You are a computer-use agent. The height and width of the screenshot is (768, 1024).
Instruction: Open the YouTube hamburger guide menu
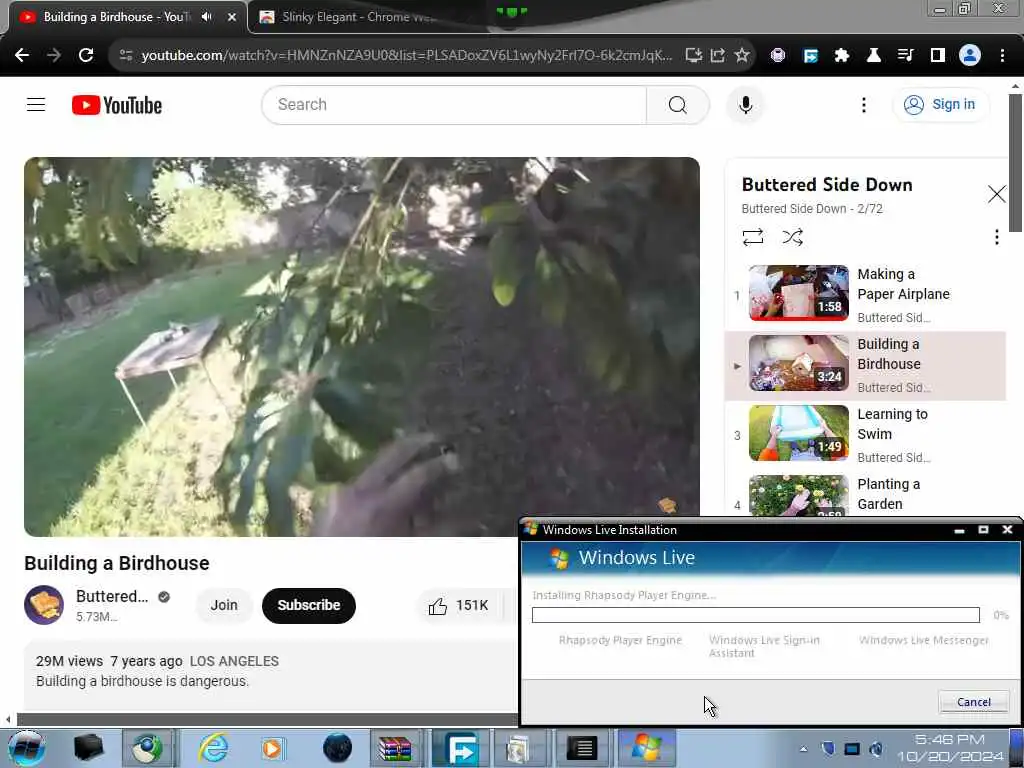[x=36, y=104]
